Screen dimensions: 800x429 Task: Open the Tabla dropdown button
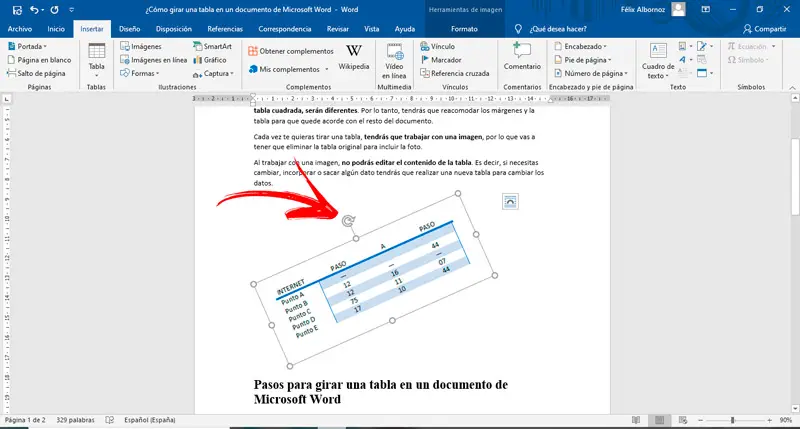pos(96,60)
